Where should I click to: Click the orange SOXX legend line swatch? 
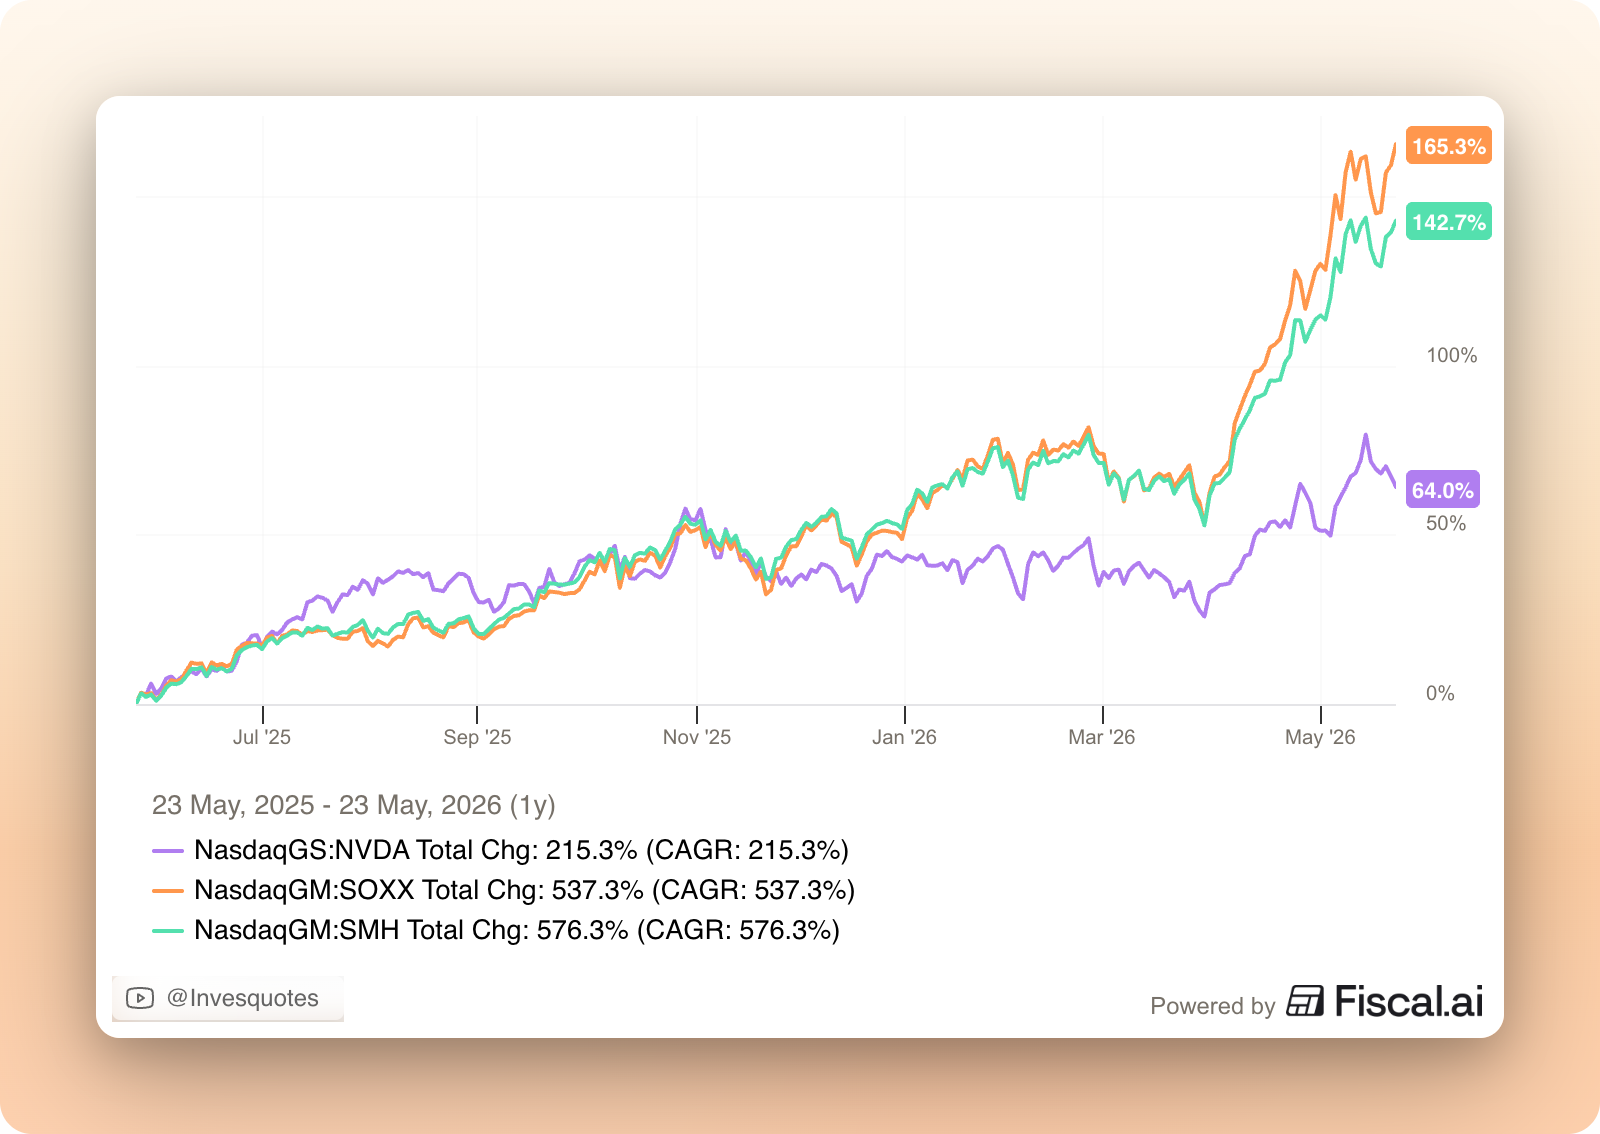[168, 891]
